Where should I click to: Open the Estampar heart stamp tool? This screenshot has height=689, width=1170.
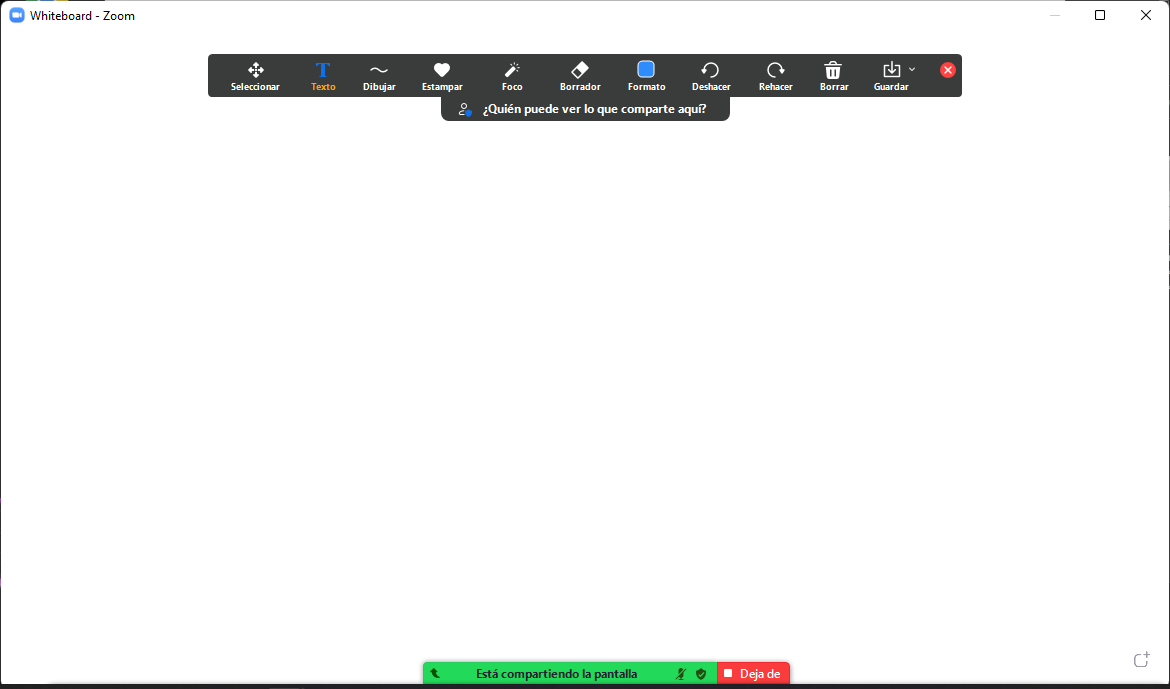tap(442, 76)
